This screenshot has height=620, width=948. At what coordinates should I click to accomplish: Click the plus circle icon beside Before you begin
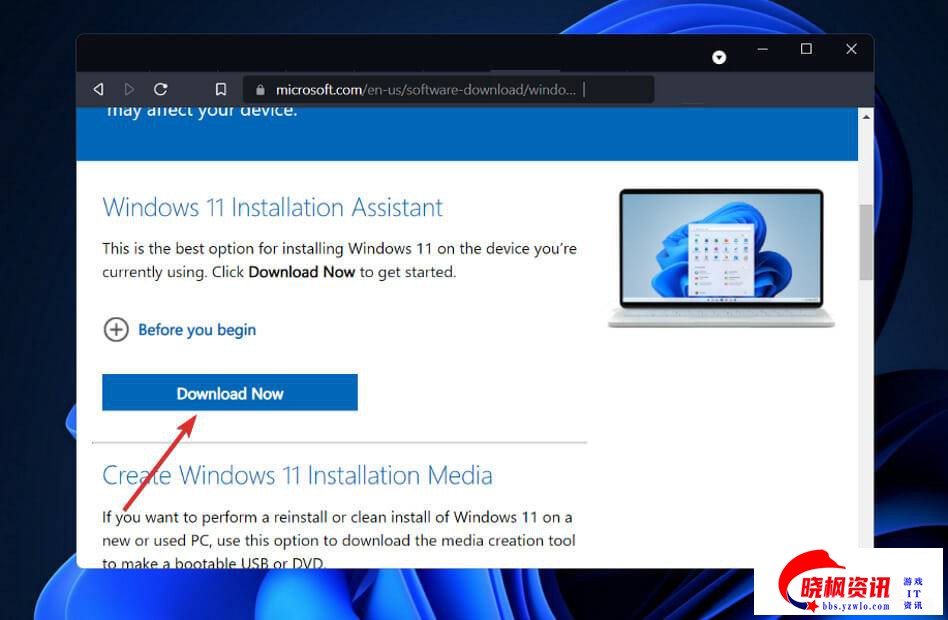(x=116, y=329)
